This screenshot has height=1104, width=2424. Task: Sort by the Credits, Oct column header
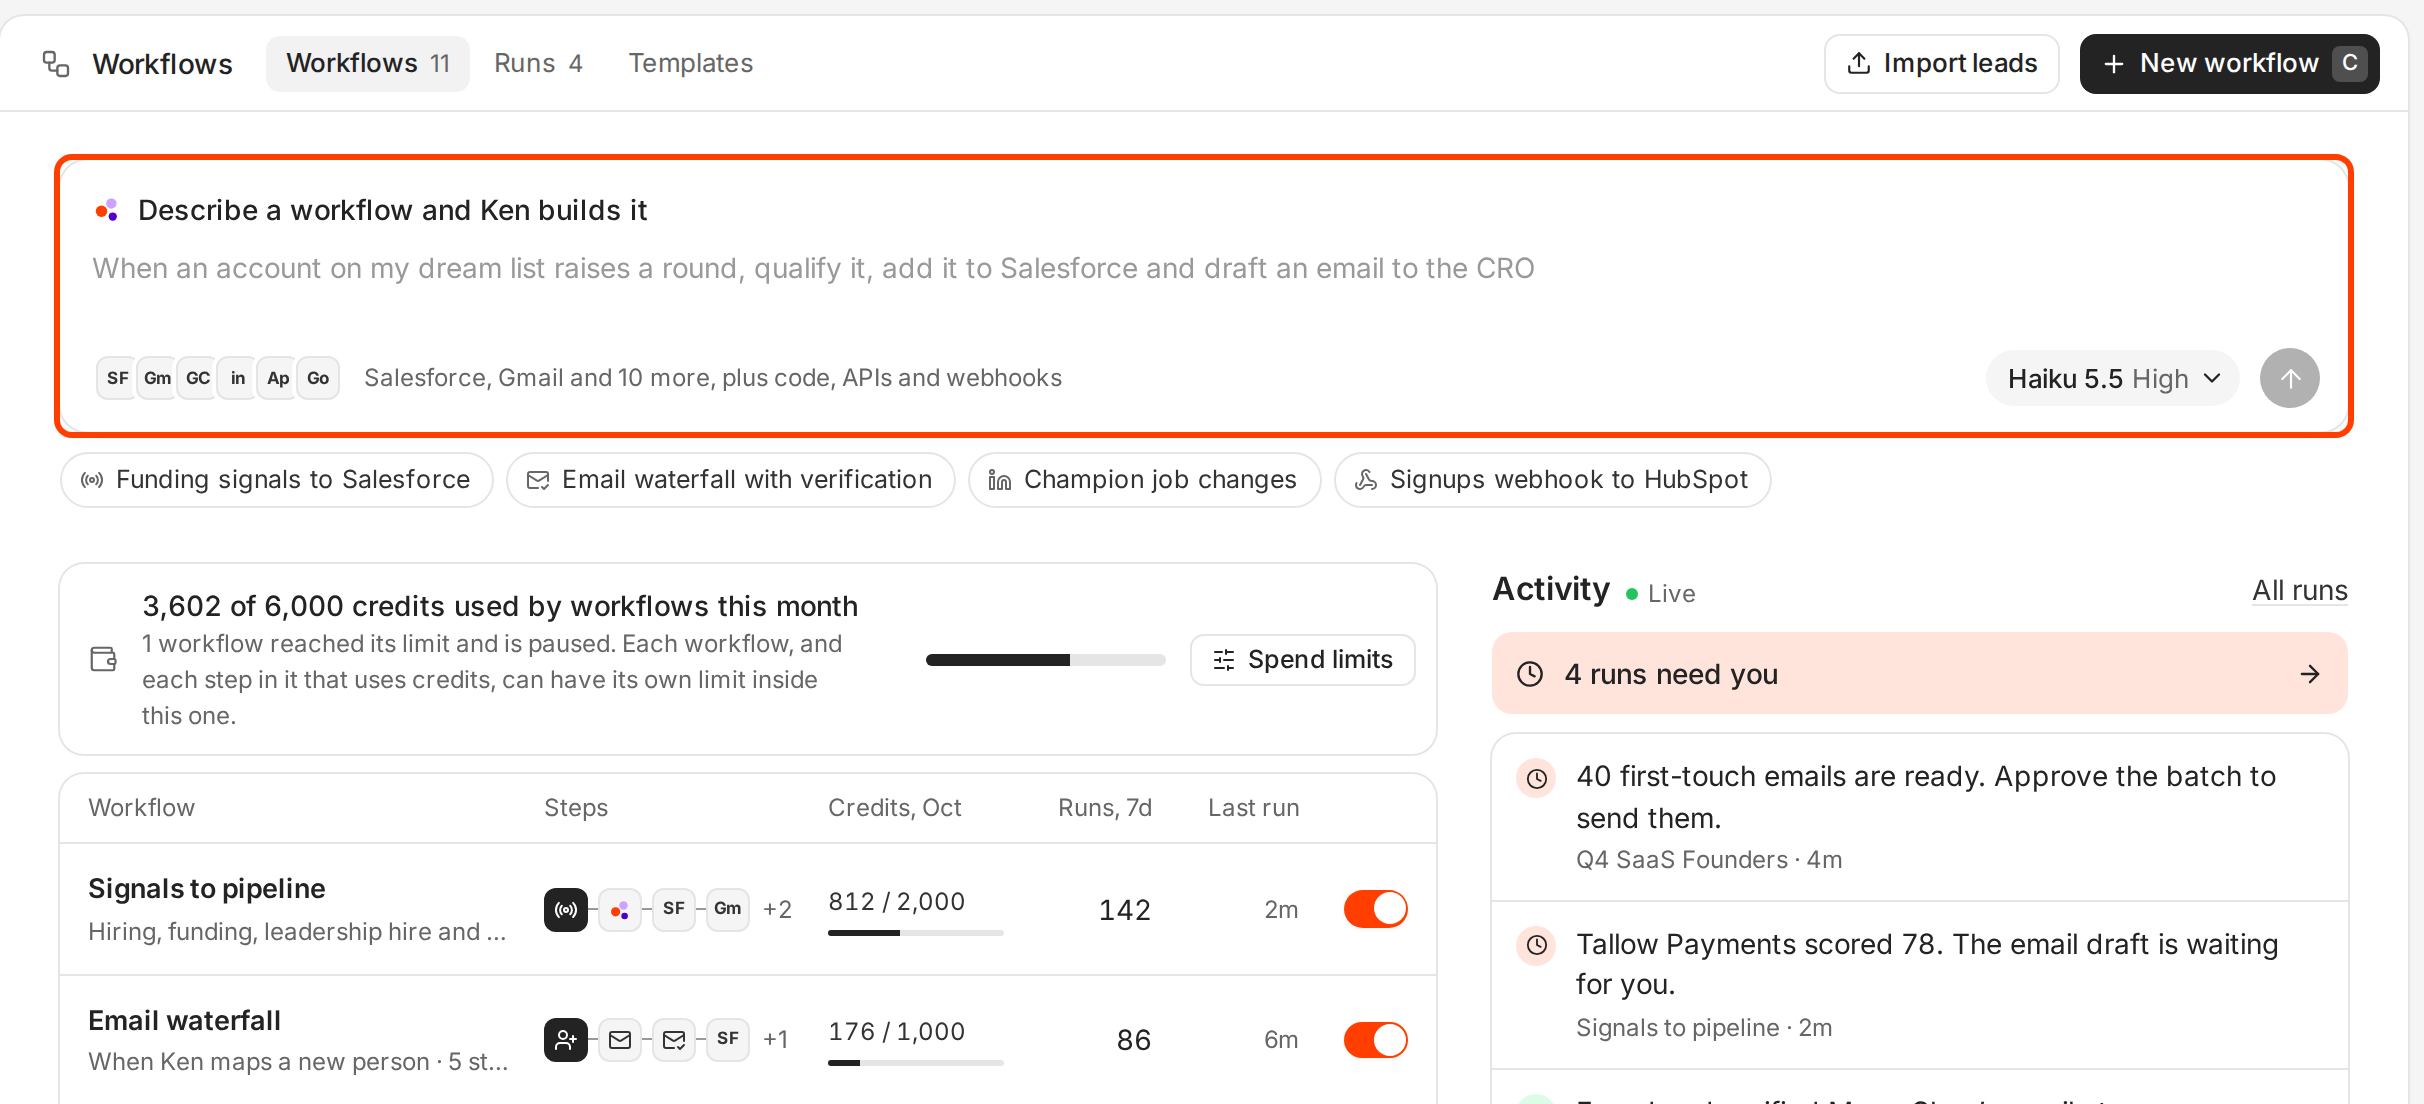pos(894,807)
